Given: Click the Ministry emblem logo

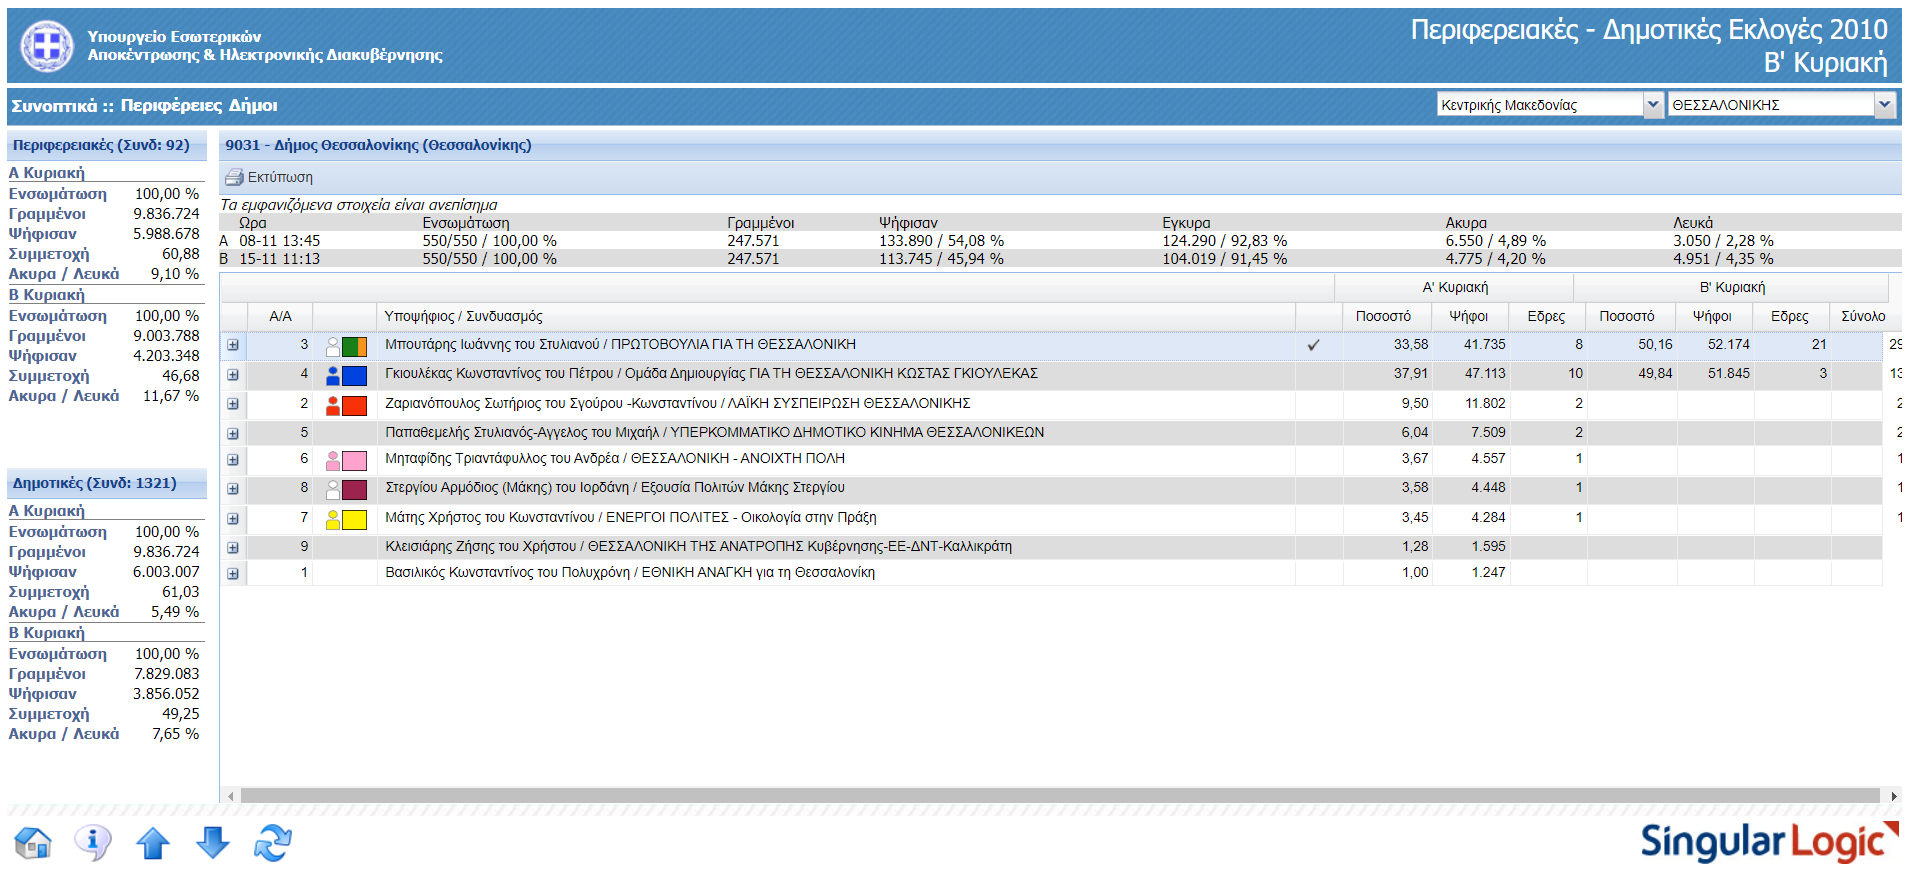Looking at the screenshot, I should [x=47, y=46].
